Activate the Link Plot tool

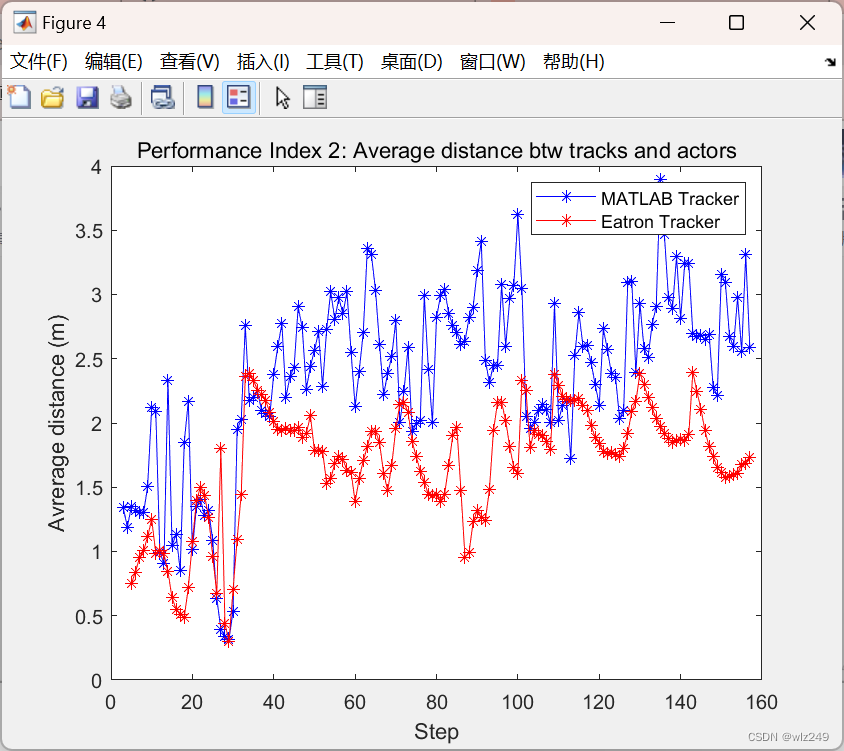coord(163,97)
